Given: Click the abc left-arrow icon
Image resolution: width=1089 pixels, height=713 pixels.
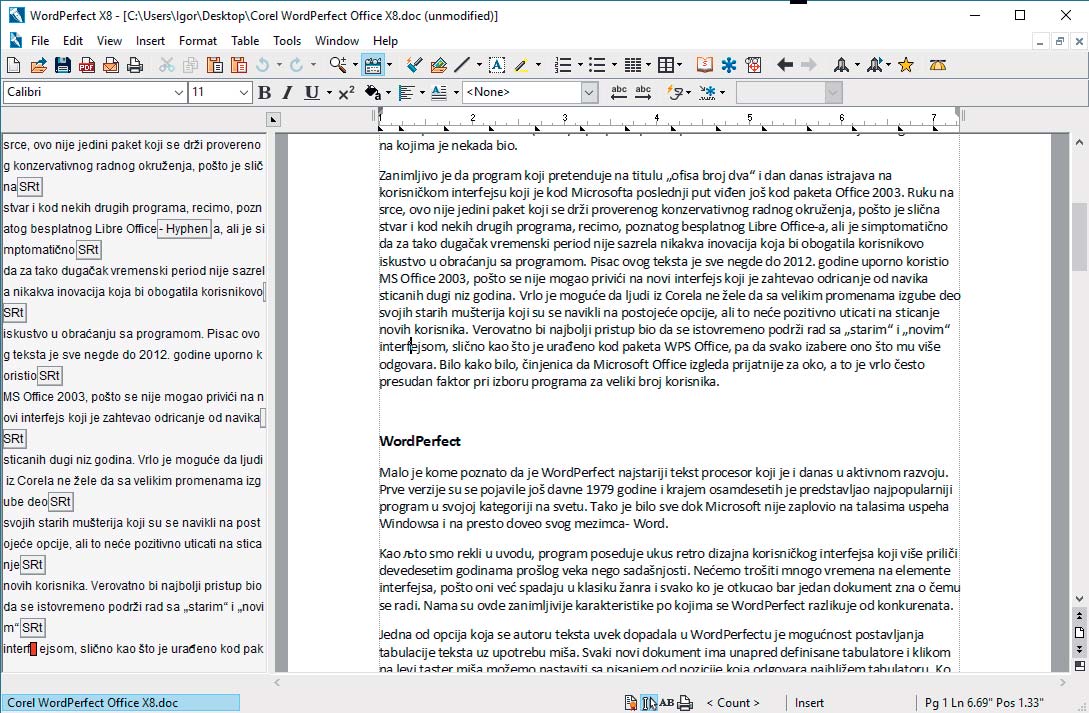Looking at the screenshot, I should 619,92.
